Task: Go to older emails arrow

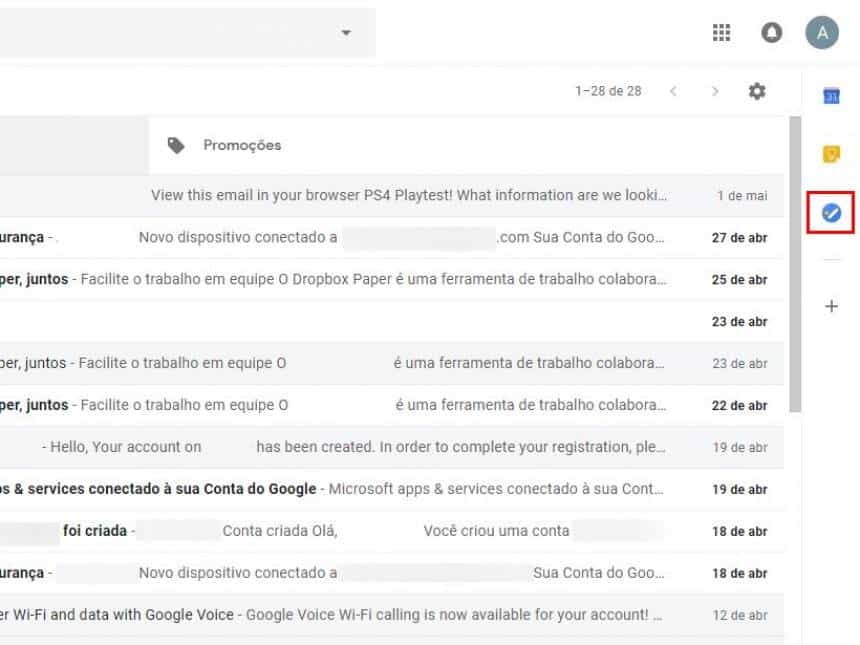Action: coord(715,91)
